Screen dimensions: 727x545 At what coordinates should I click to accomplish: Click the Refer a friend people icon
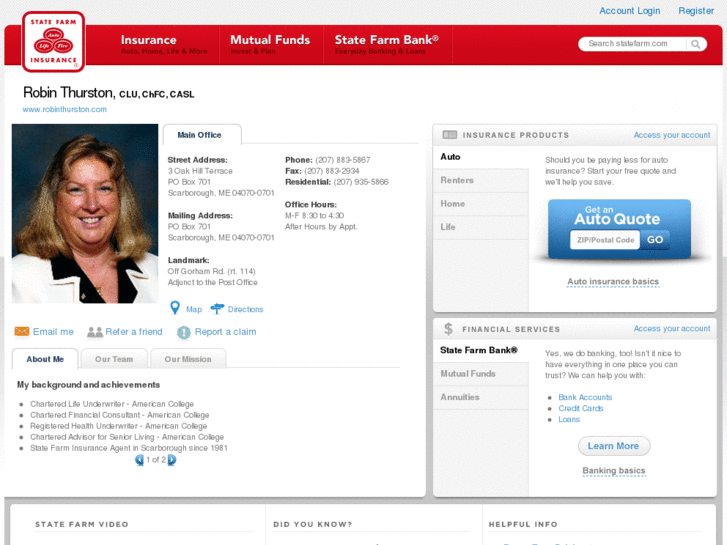click(x=95, y=332)
